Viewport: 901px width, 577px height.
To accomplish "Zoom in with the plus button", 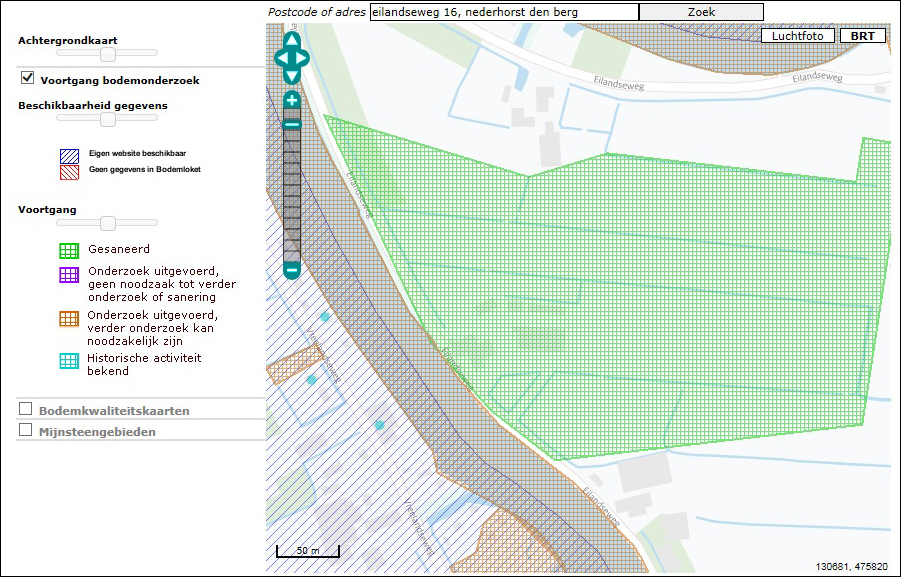I will [x=292, y=100].
